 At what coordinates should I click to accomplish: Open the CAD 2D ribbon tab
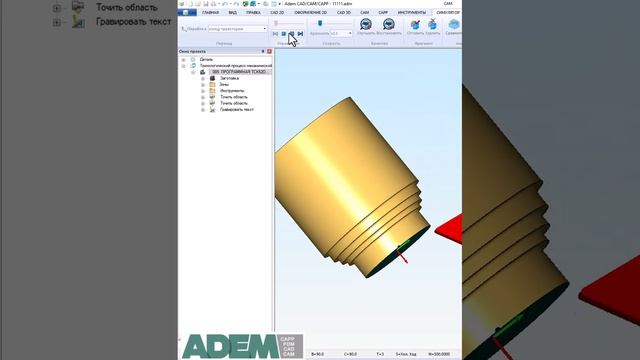[x=277, y=13]
